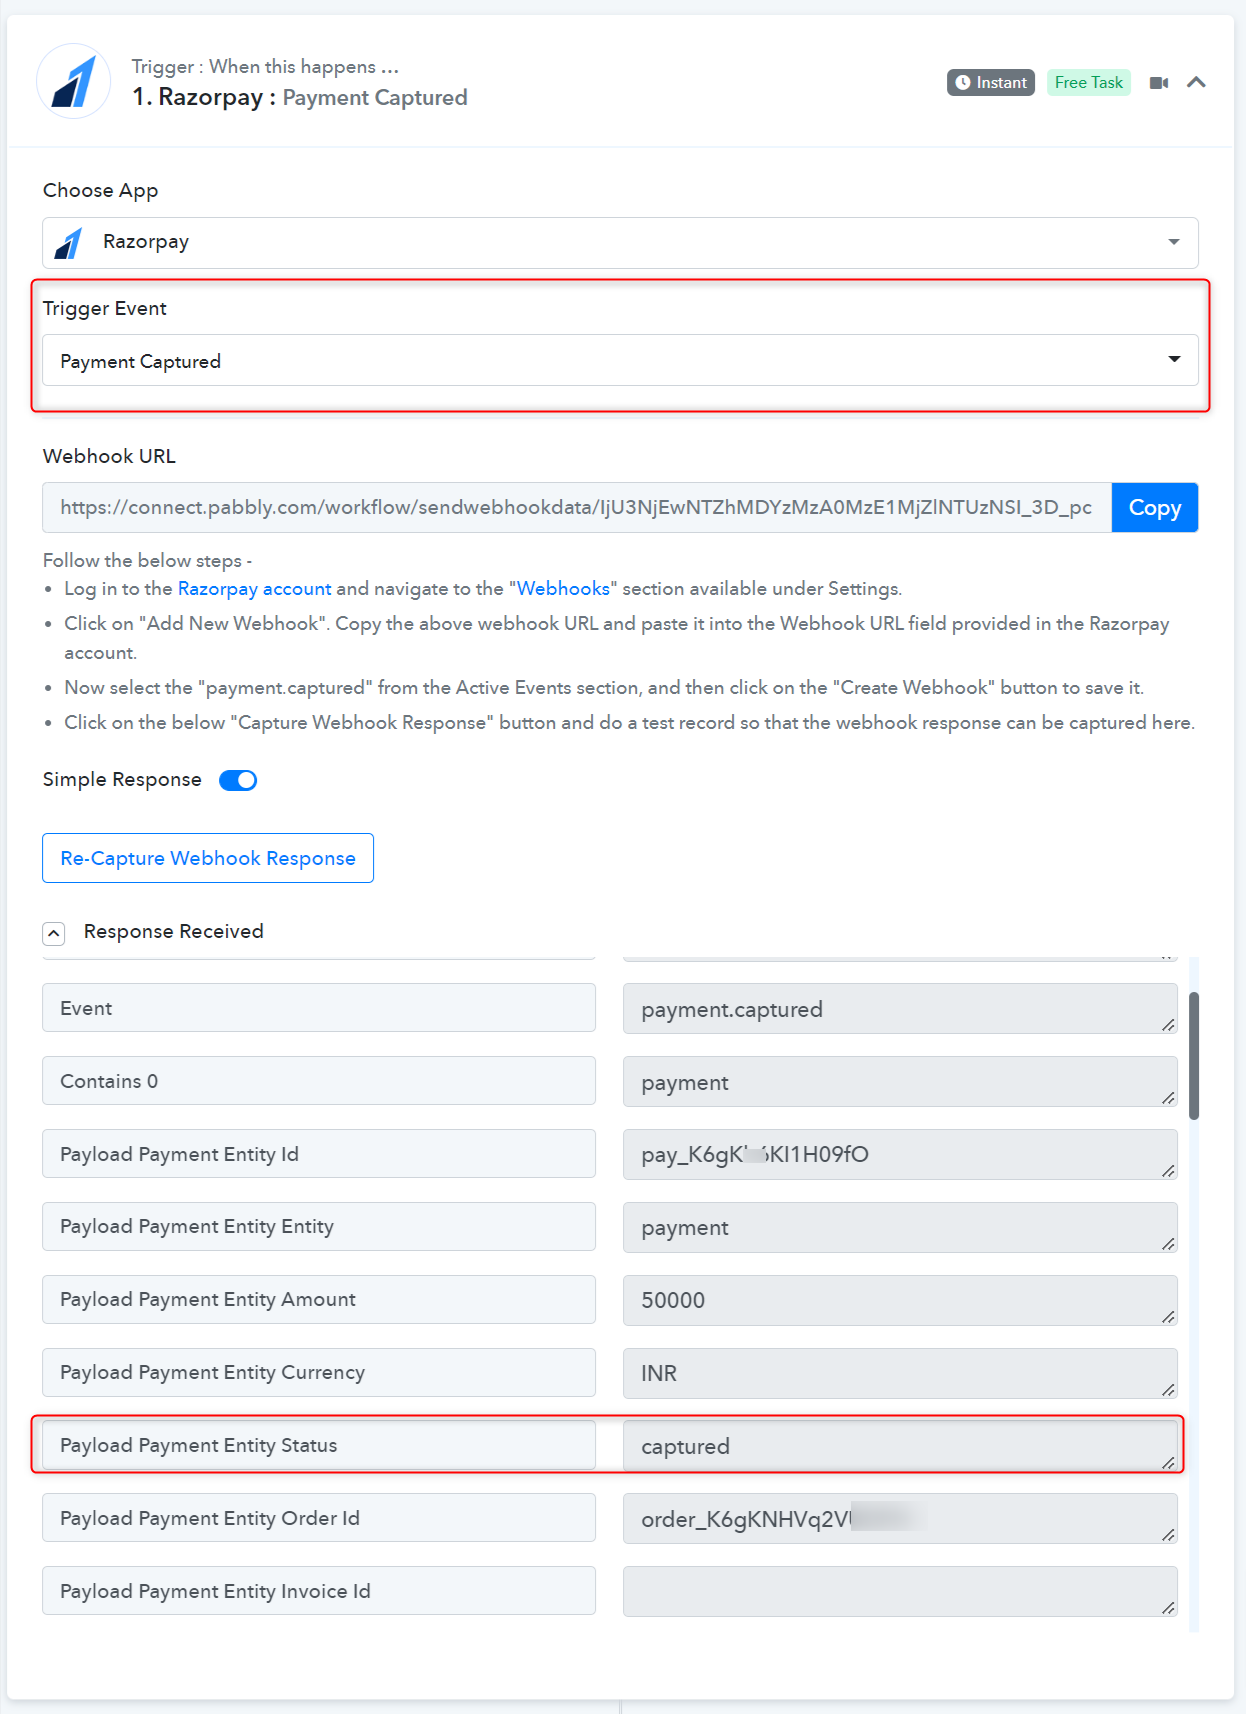Click Re-Capture Webhook Response button
The image size is (1246, 1714).
[x=208, y=858]
